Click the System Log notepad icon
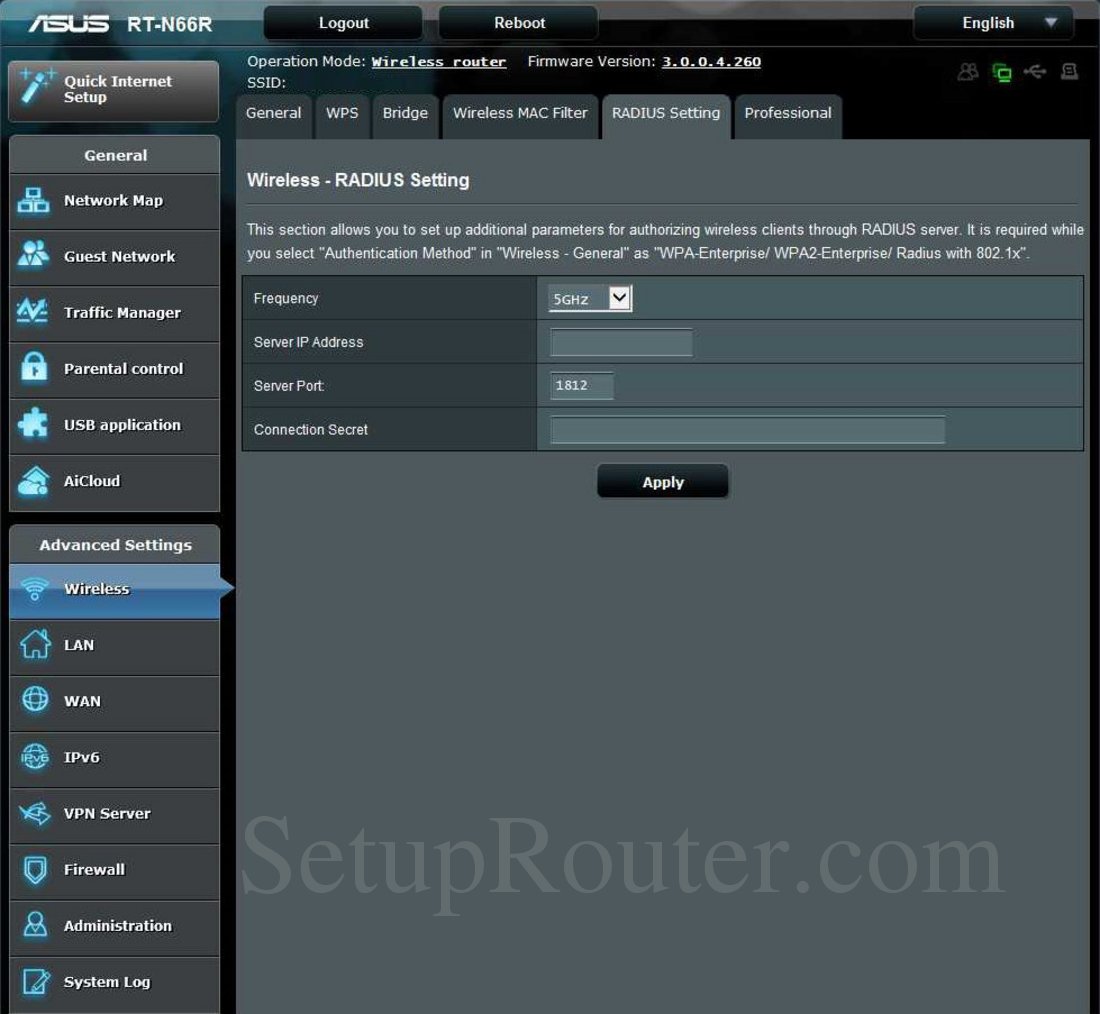The width and height of the screenshot is (1100, 1014). (x=36, y=981)
